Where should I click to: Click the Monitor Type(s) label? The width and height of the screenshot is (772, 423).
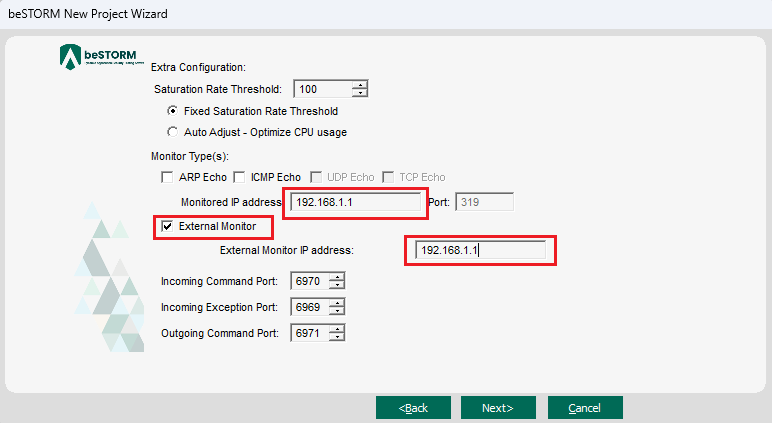[x=190, y=156]
